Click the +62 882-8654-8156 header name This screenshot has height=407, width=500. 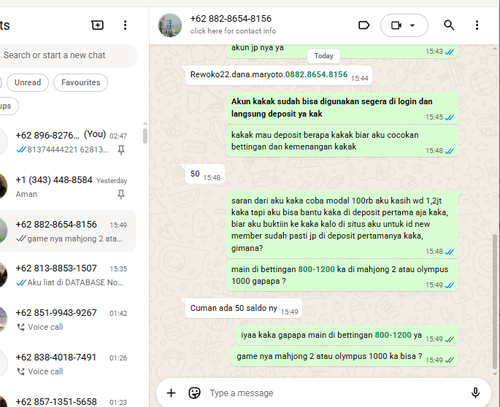click(x=231, y=19)
